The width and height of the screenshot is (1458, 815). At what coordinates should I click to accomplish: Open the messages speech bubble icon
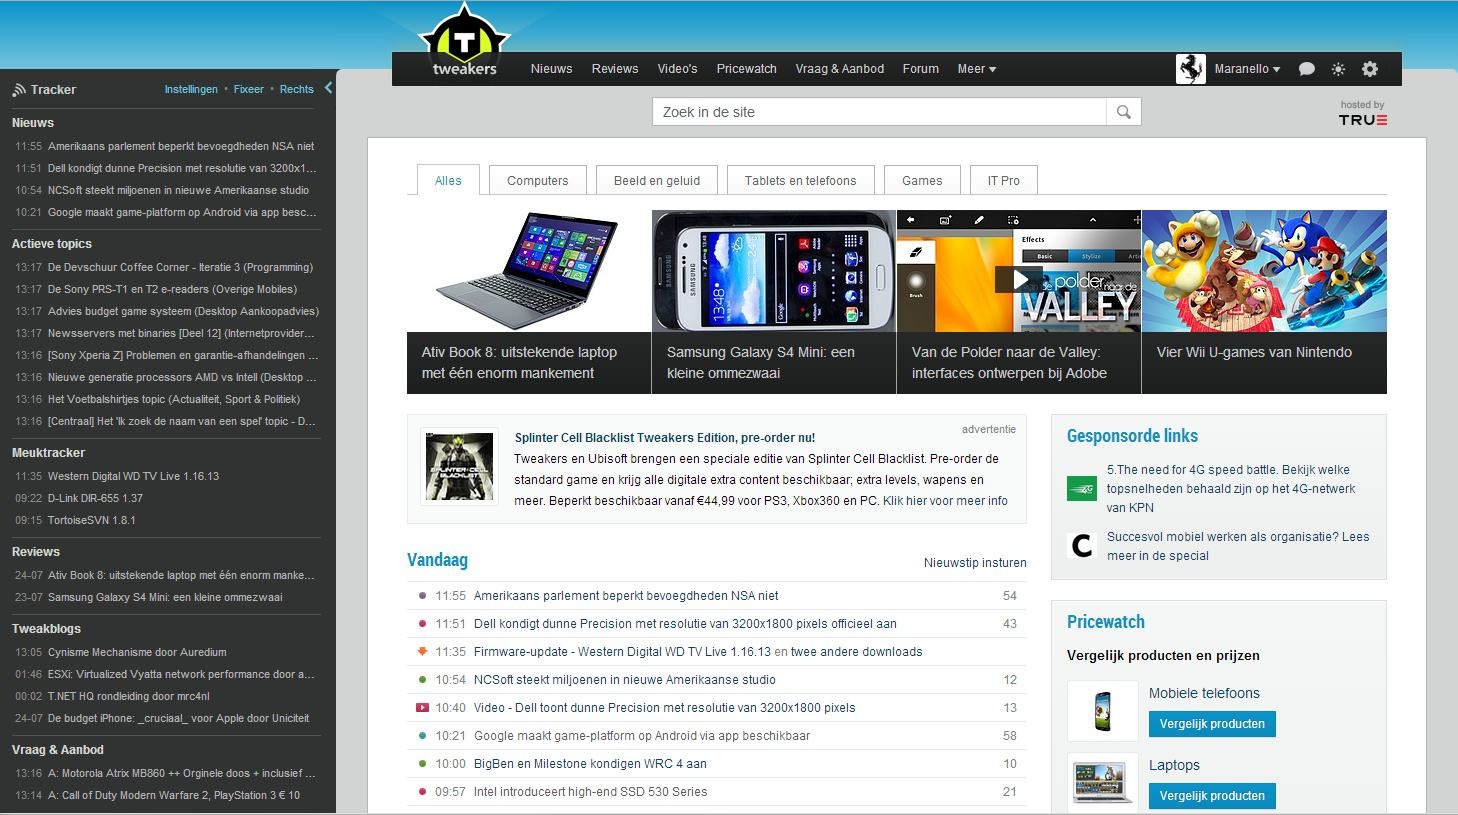[x=1306, y=69]
